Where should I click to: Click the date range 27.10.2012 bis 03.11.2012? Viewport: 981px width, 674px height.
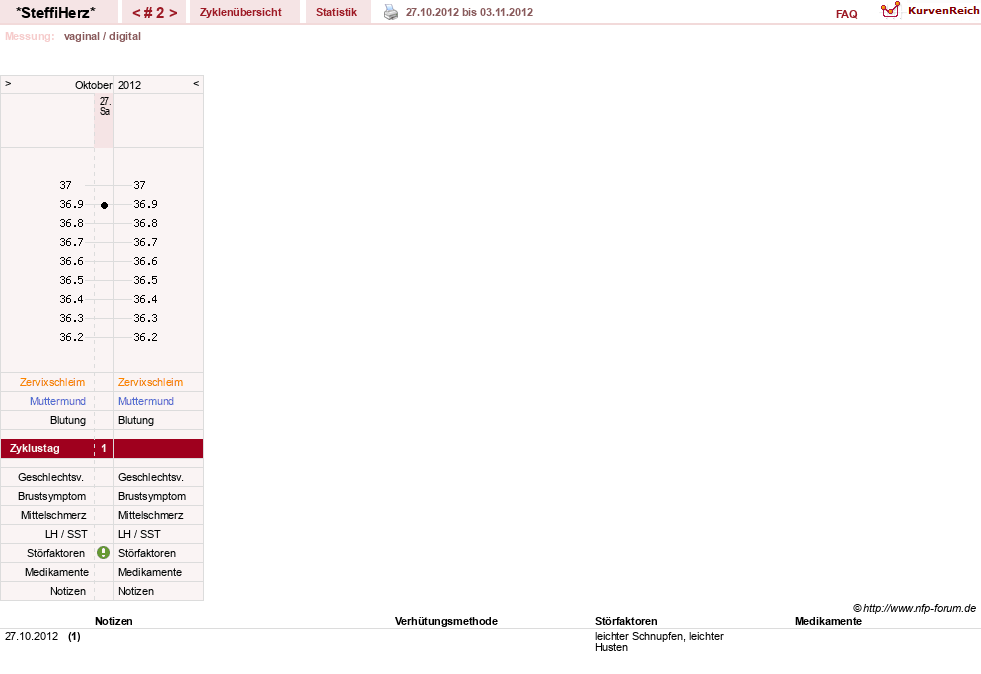coord(469,12)
